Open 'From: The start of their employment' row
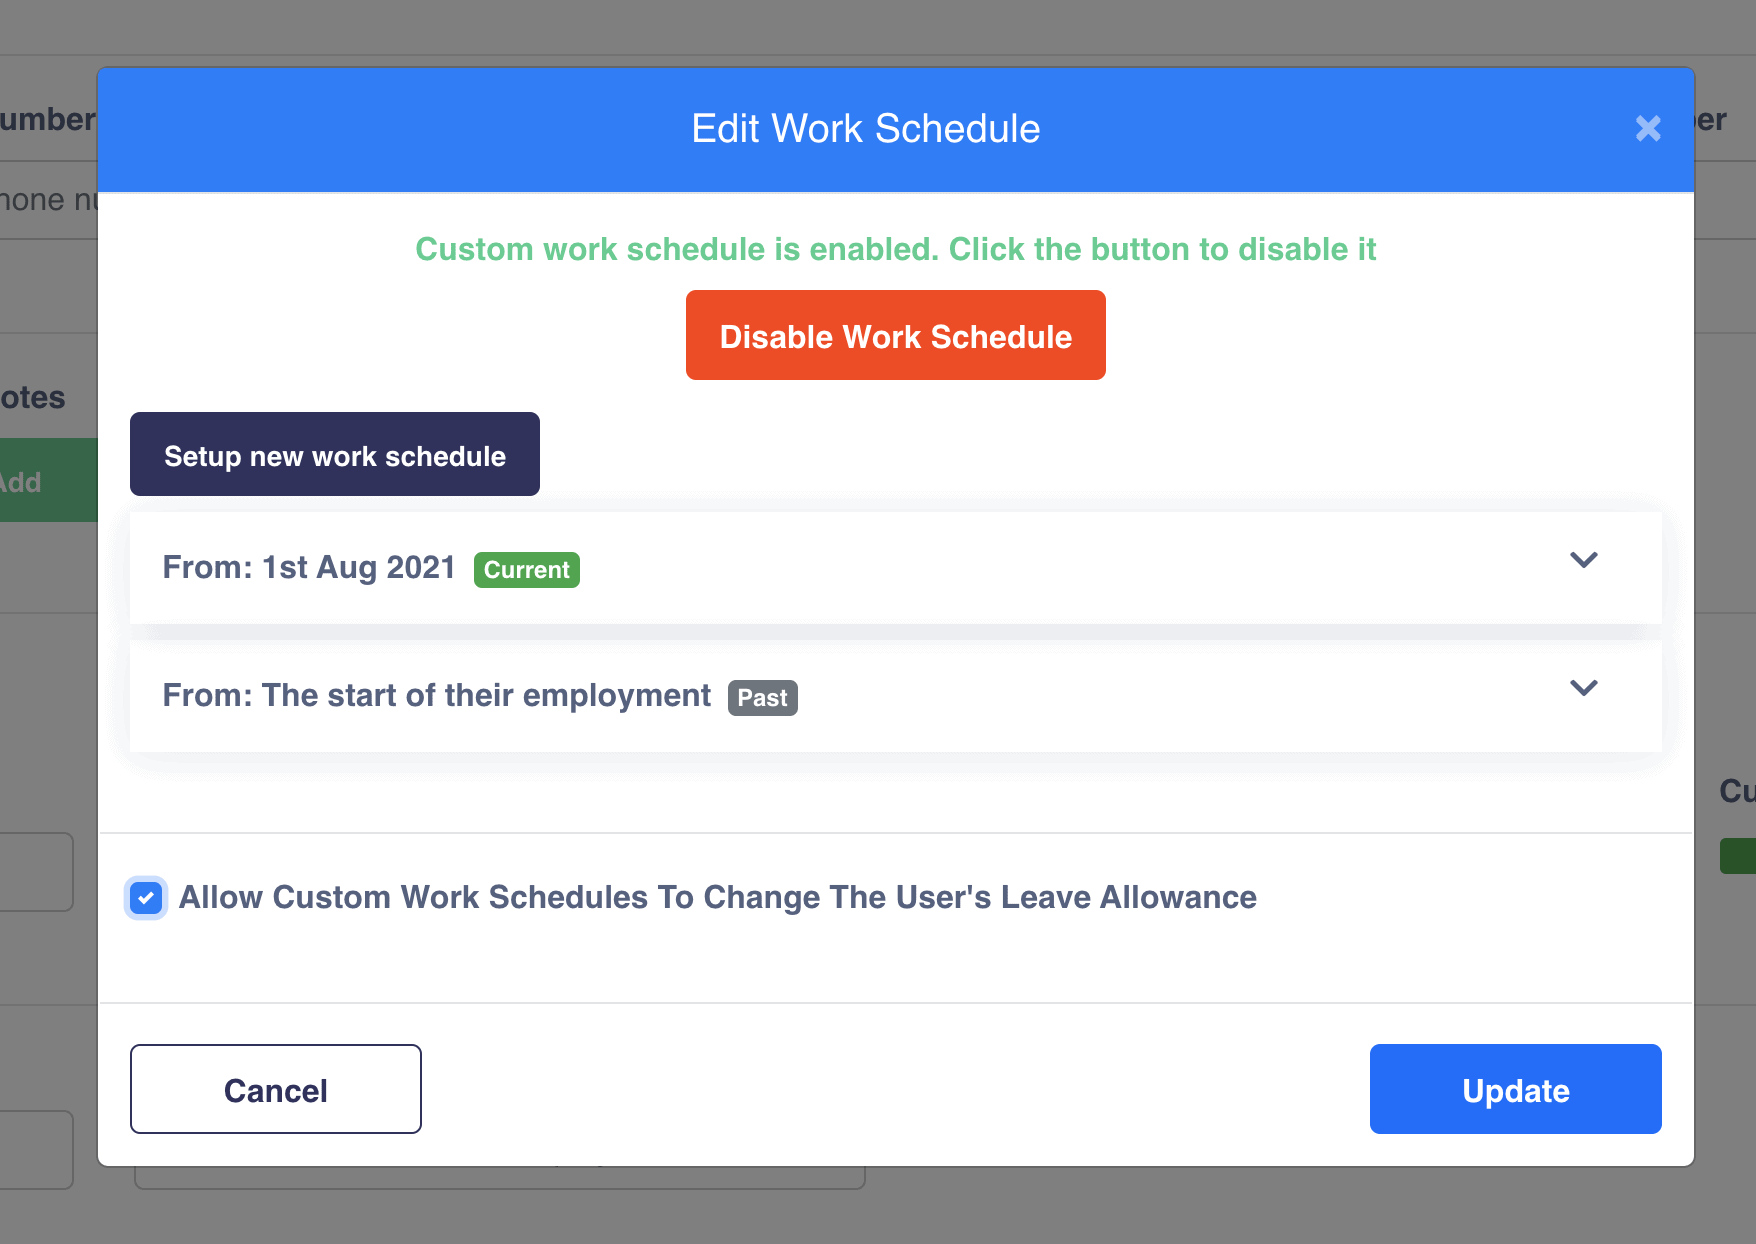 [436, 696]
